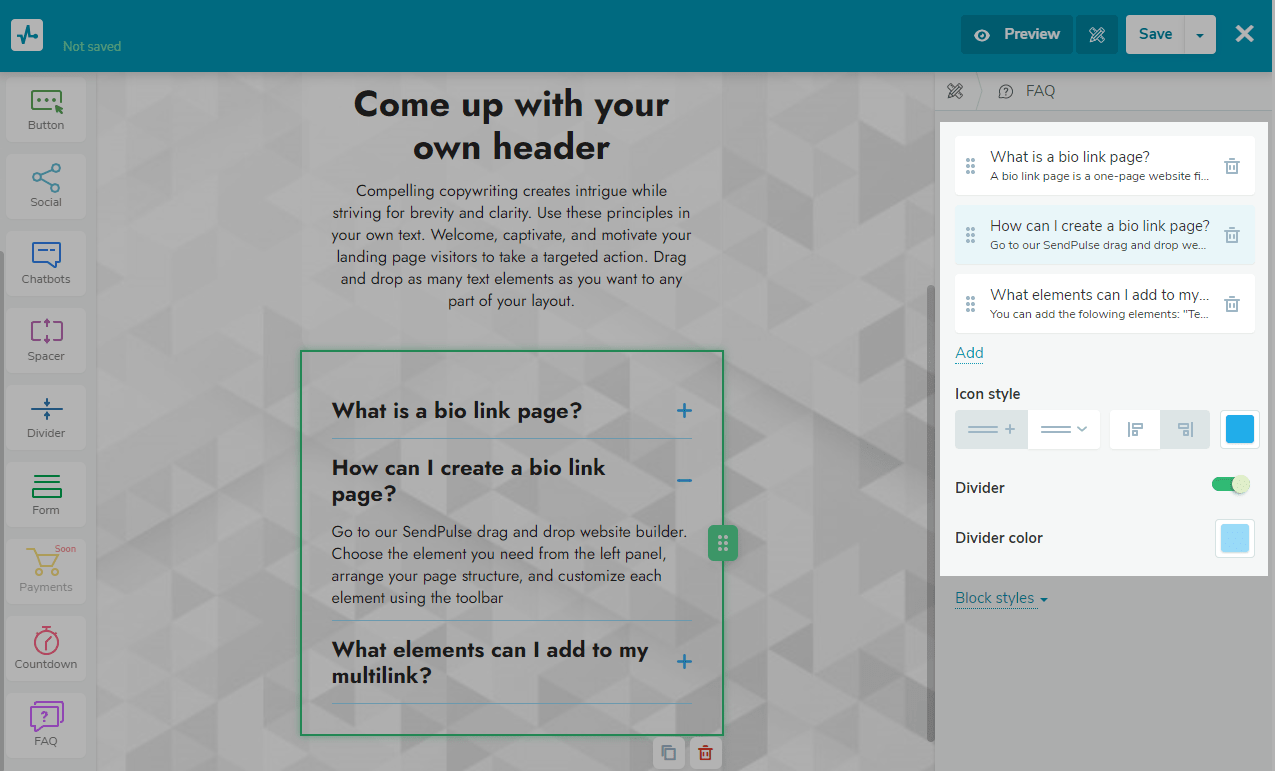Select chevron icon style option
Viewport: 1275px width, 771px height.
[1064, 429]
